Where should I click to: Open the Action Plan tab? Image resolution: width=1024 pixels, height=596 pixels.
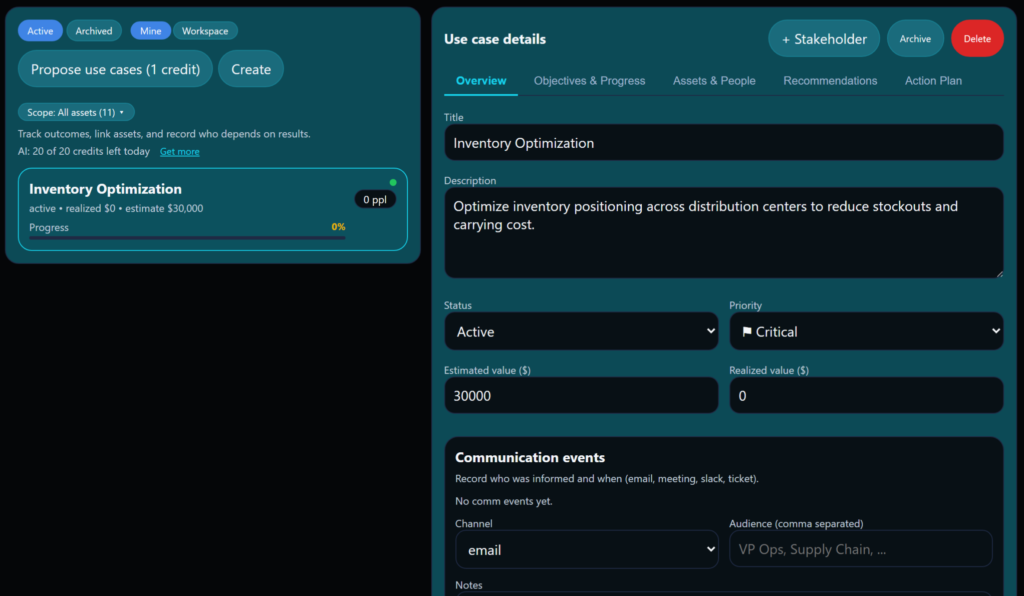(933, 81)
